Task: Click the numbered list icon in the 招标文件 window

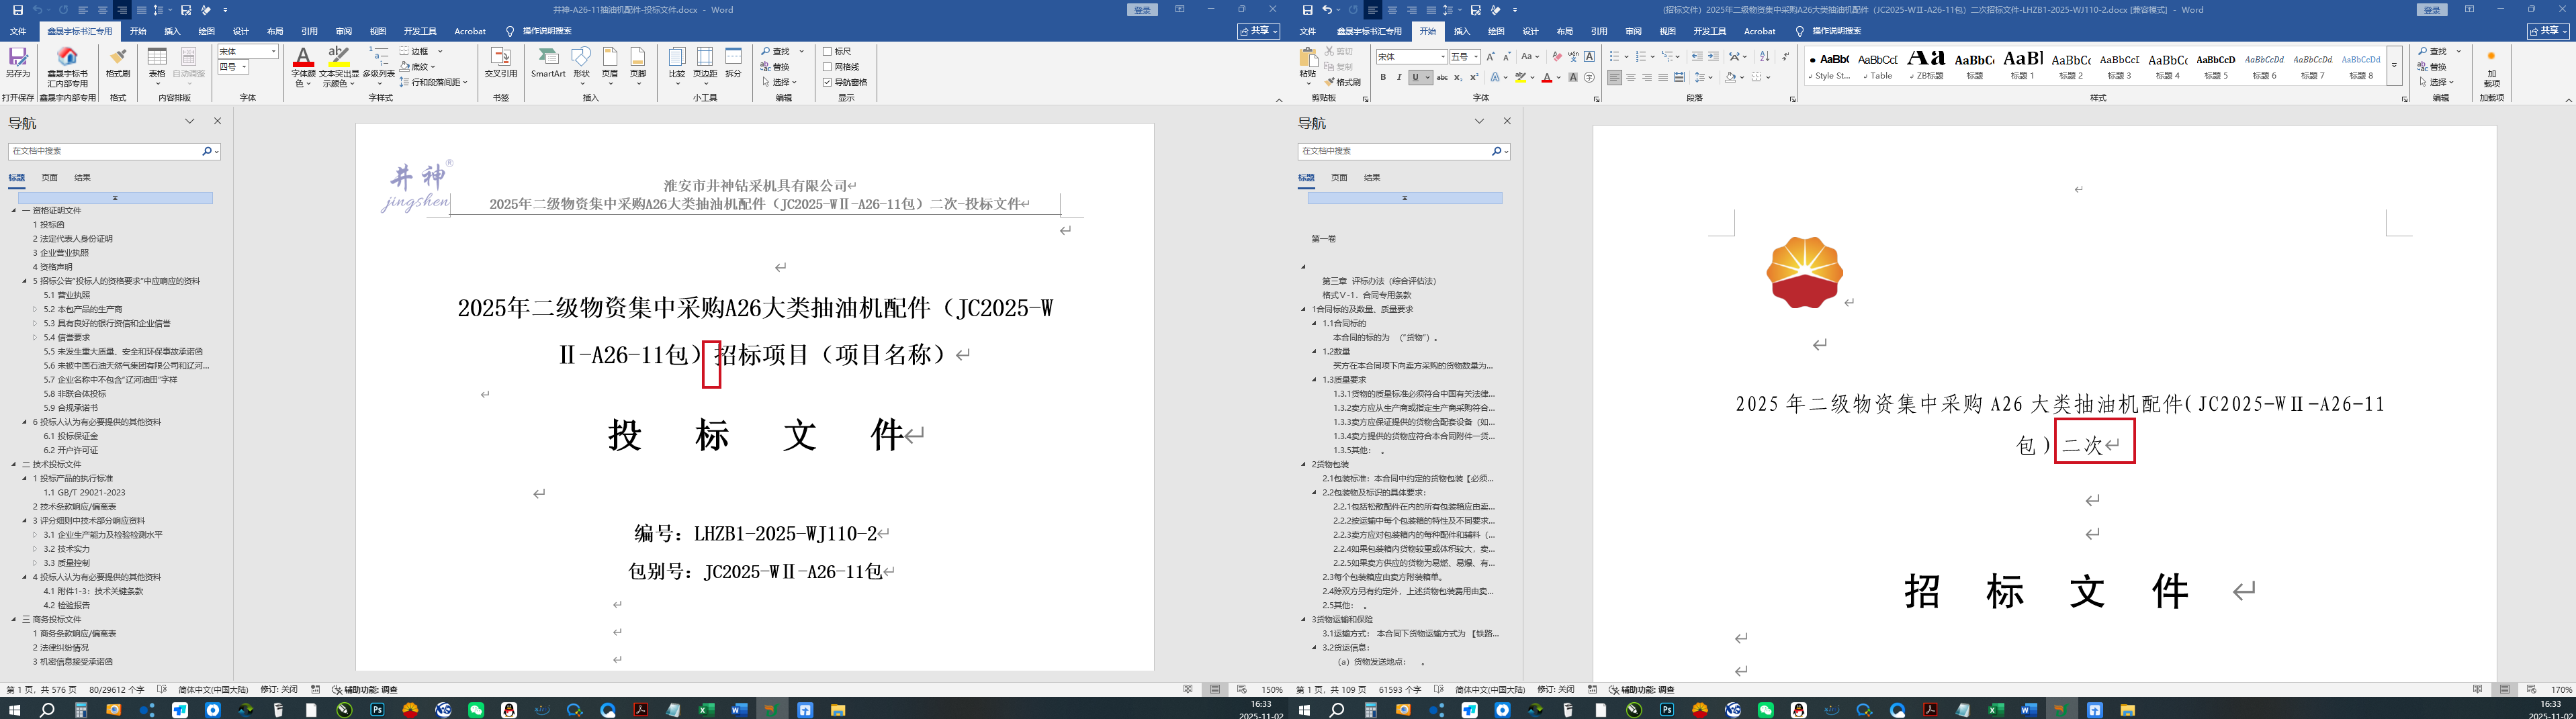Action: [x=1640, y=56]
